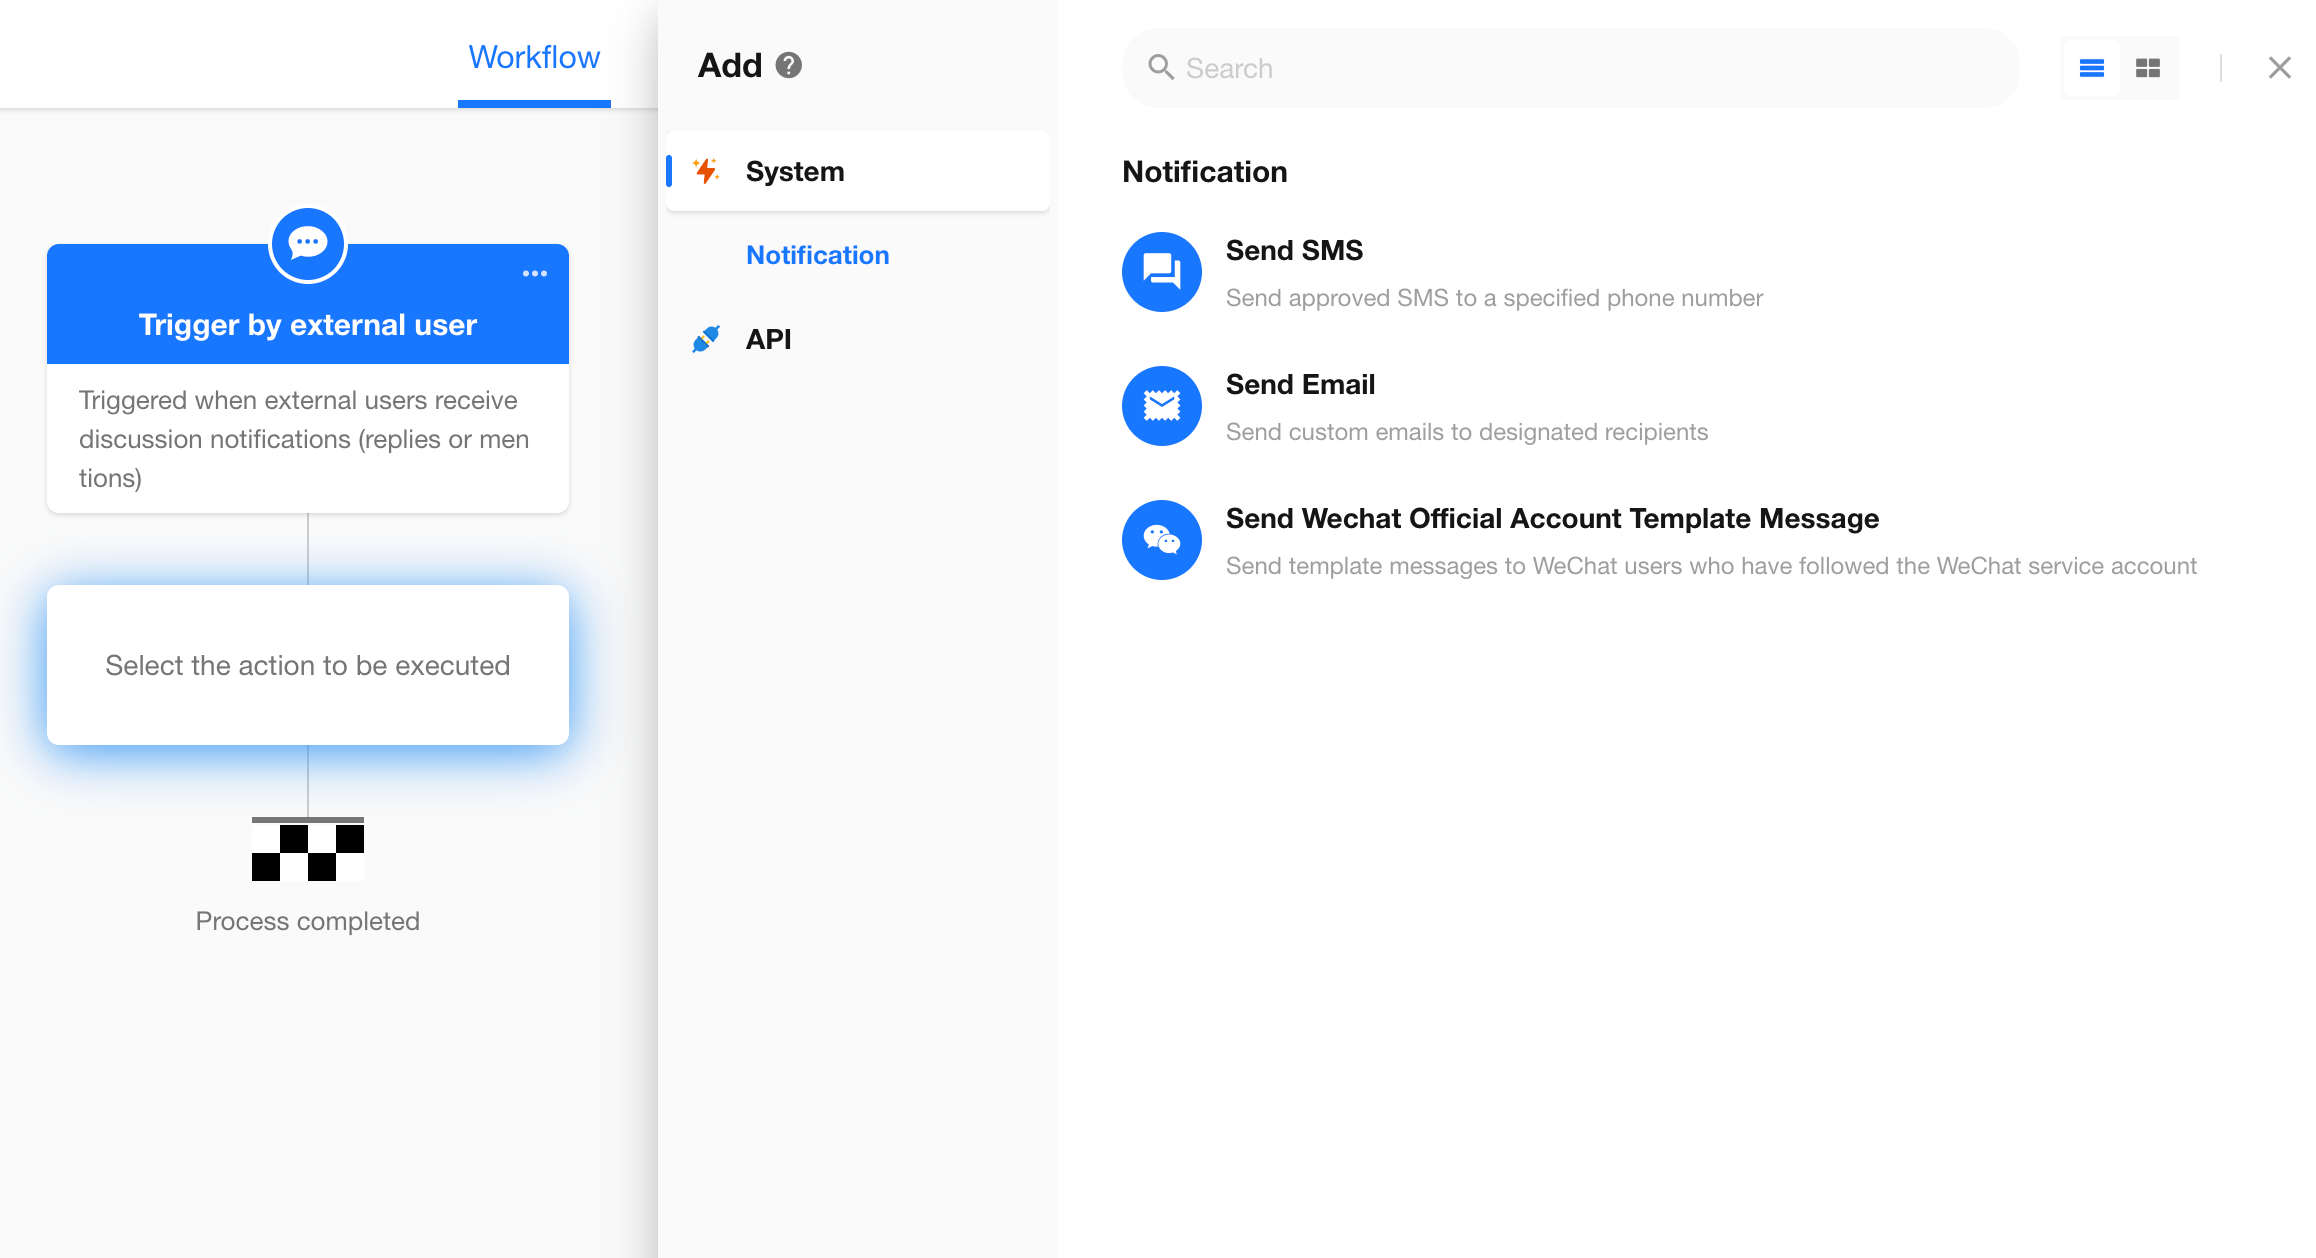Image resolution: width=2316 pixels, height=1258 pixels.
Task: Click the search magnifier icon
Action: pos(1160,68)
